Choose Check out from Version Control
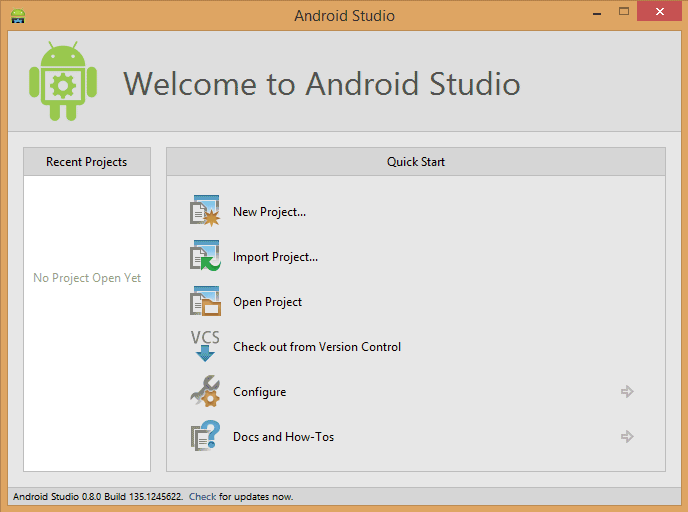 tap(317, 347)
